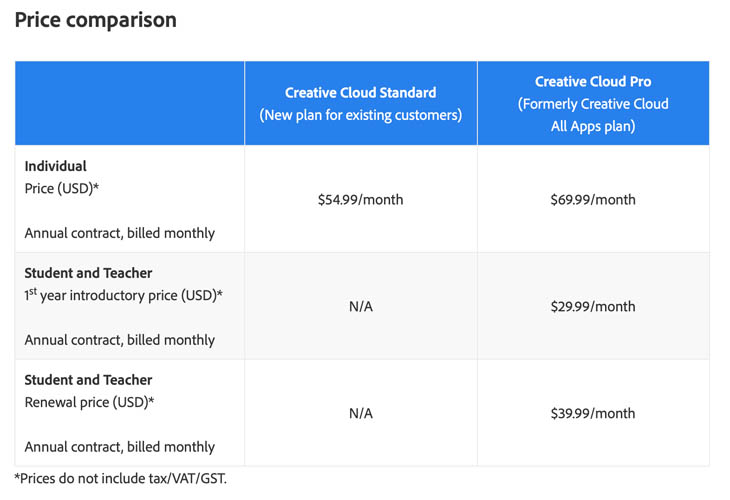This screenshot has width=730, height=500.
Task: Select the Creative Cloud Pro column header
Action: click(x=593, y=103)
